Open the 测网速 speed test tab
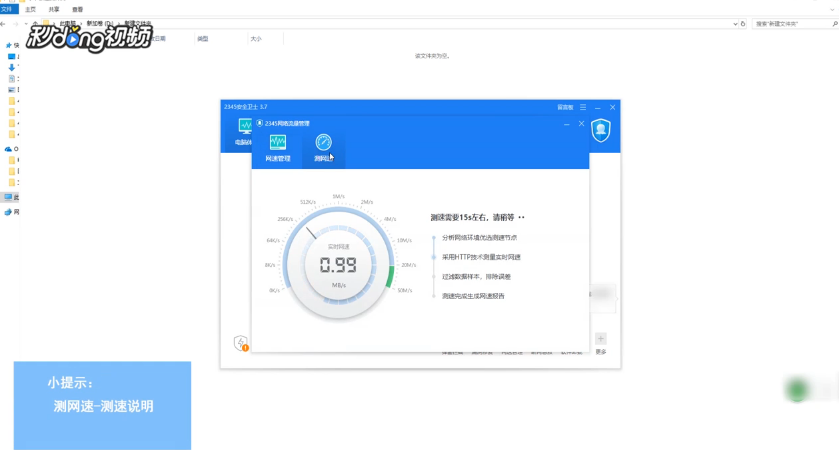 point(323,148)
